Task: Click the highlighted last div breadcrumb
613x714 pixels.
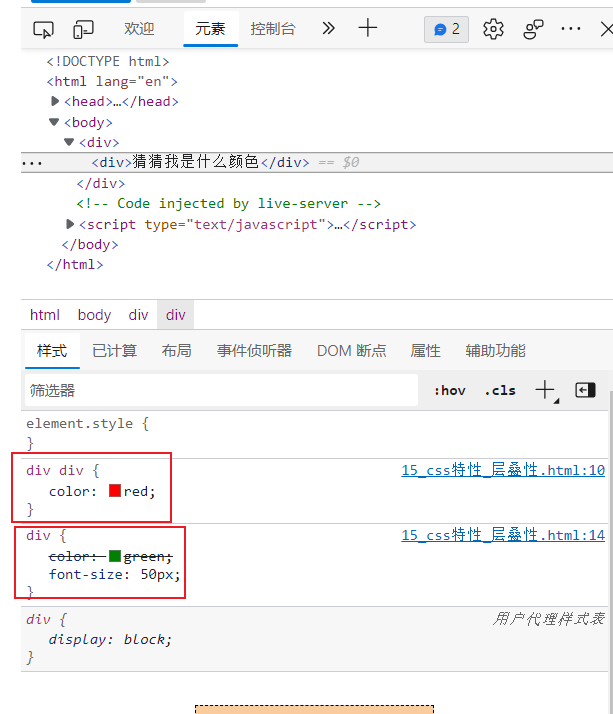Action: click(175, 315)
